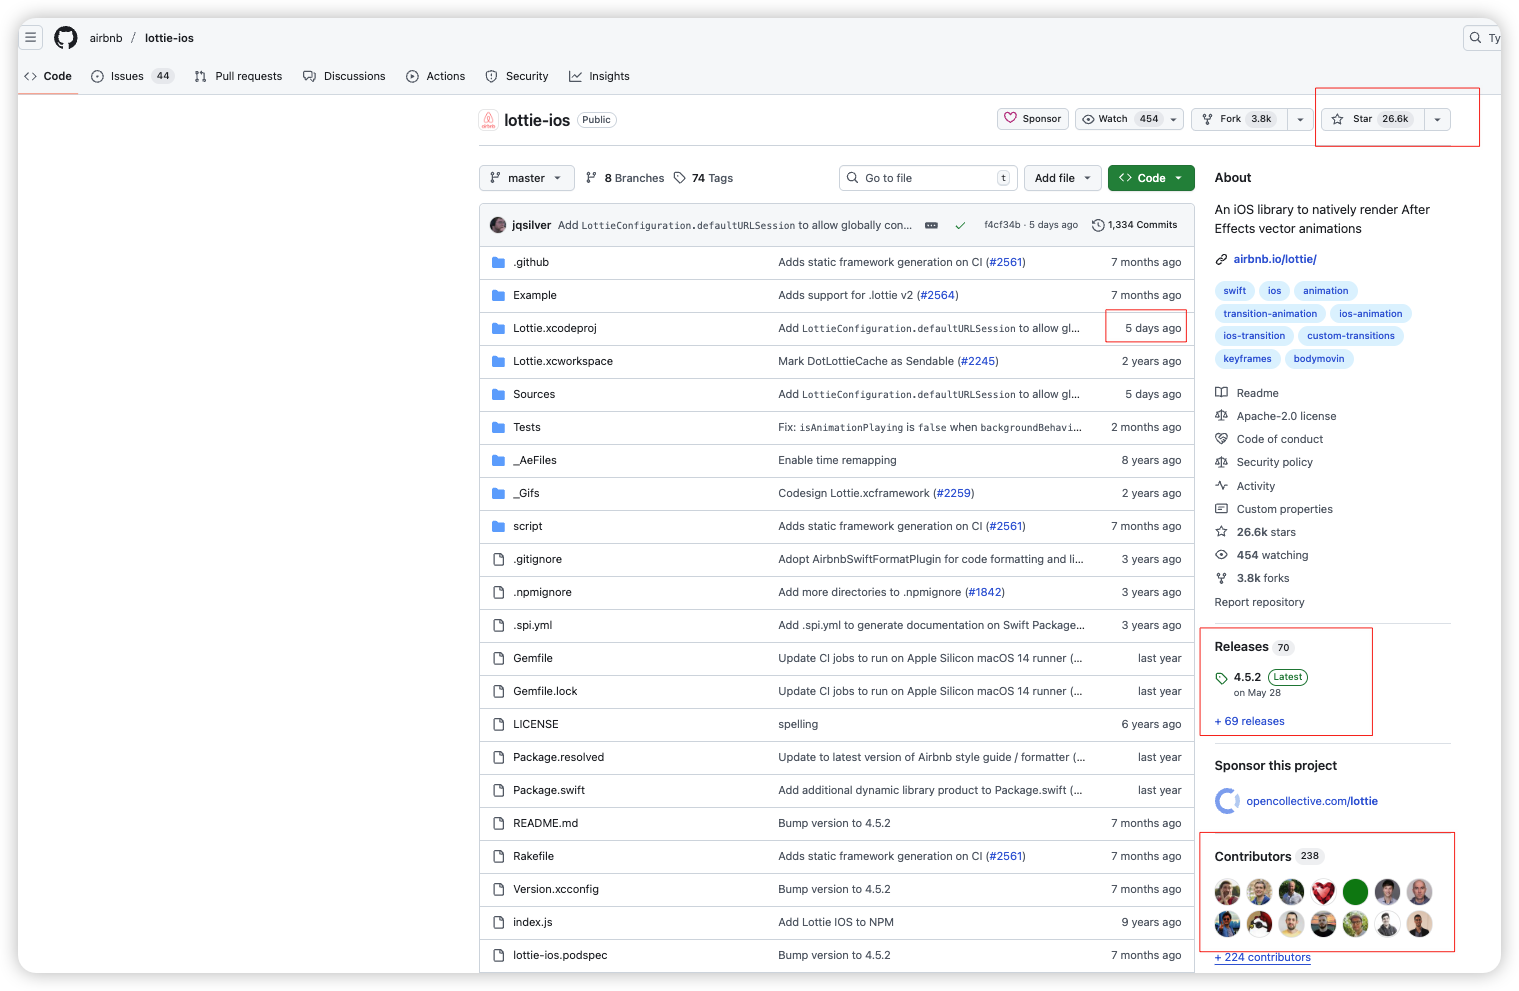Click the Watch eye icon
Screen dimensions: 1519x991
(x=1089, y=119)
